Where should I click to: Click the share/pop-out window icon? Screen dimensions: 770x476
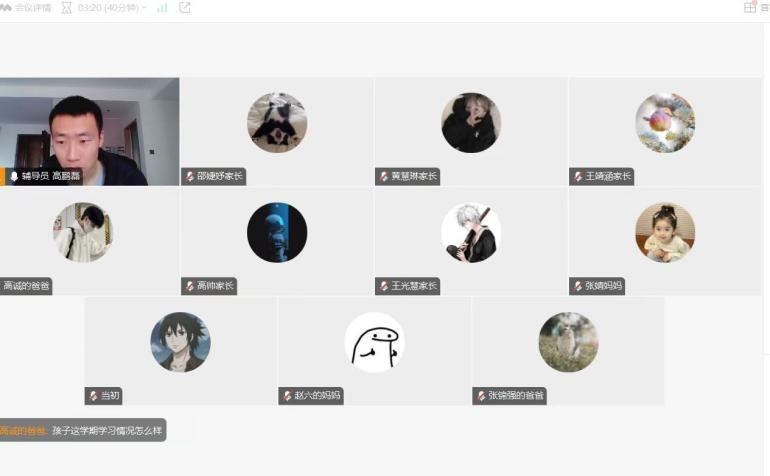click(x=185, y=7)
